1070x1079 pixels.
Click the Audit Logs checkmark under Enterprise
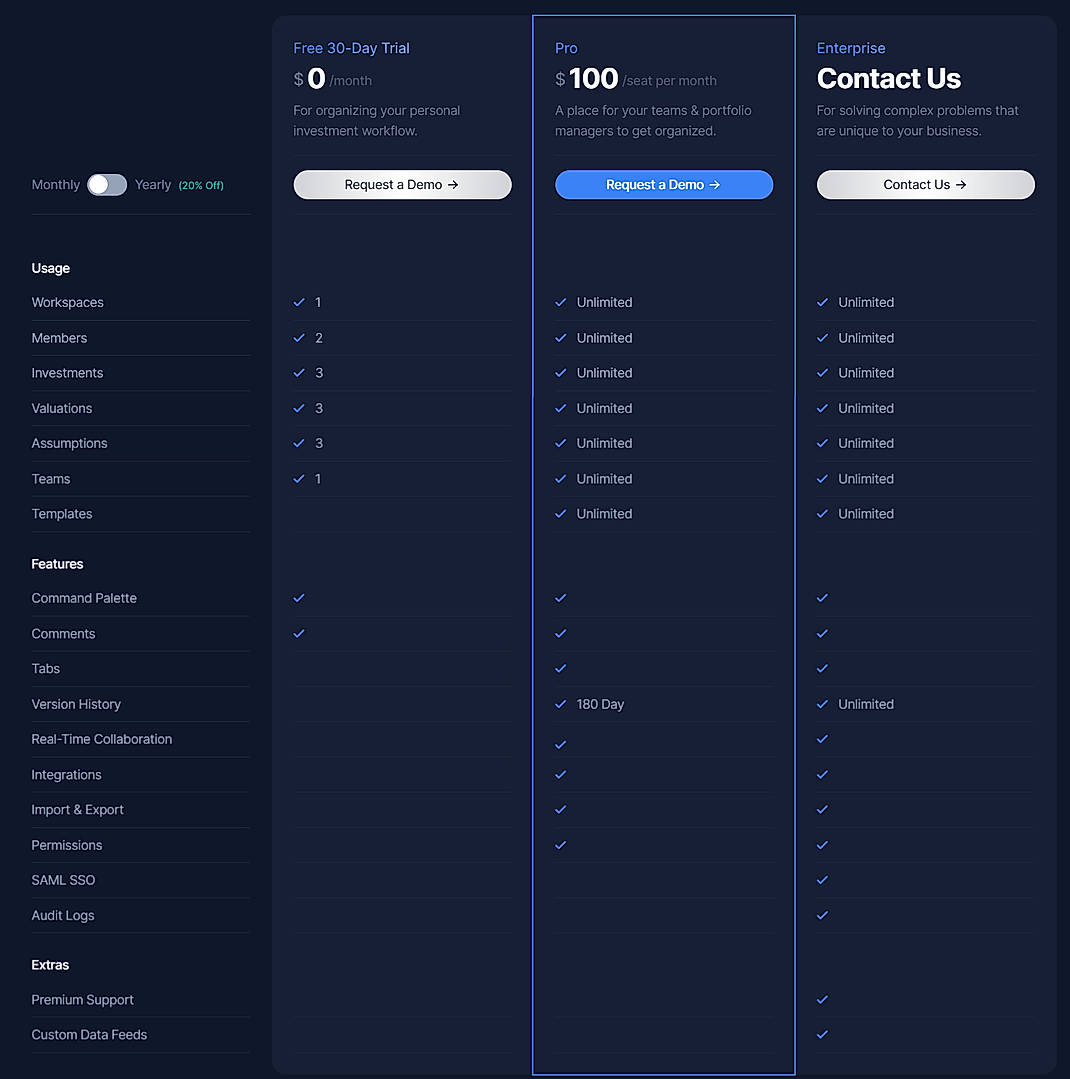pos(822,915)
